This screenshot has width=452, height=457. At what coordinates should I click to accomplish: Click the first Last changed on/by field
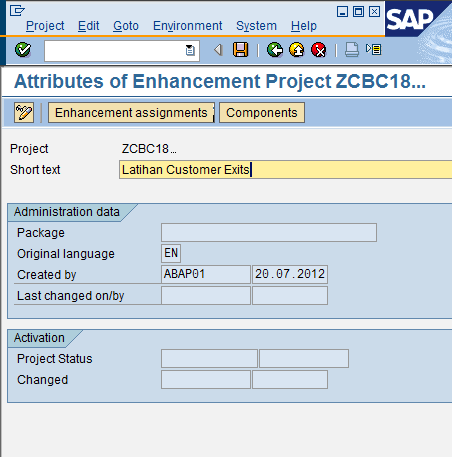206,295
